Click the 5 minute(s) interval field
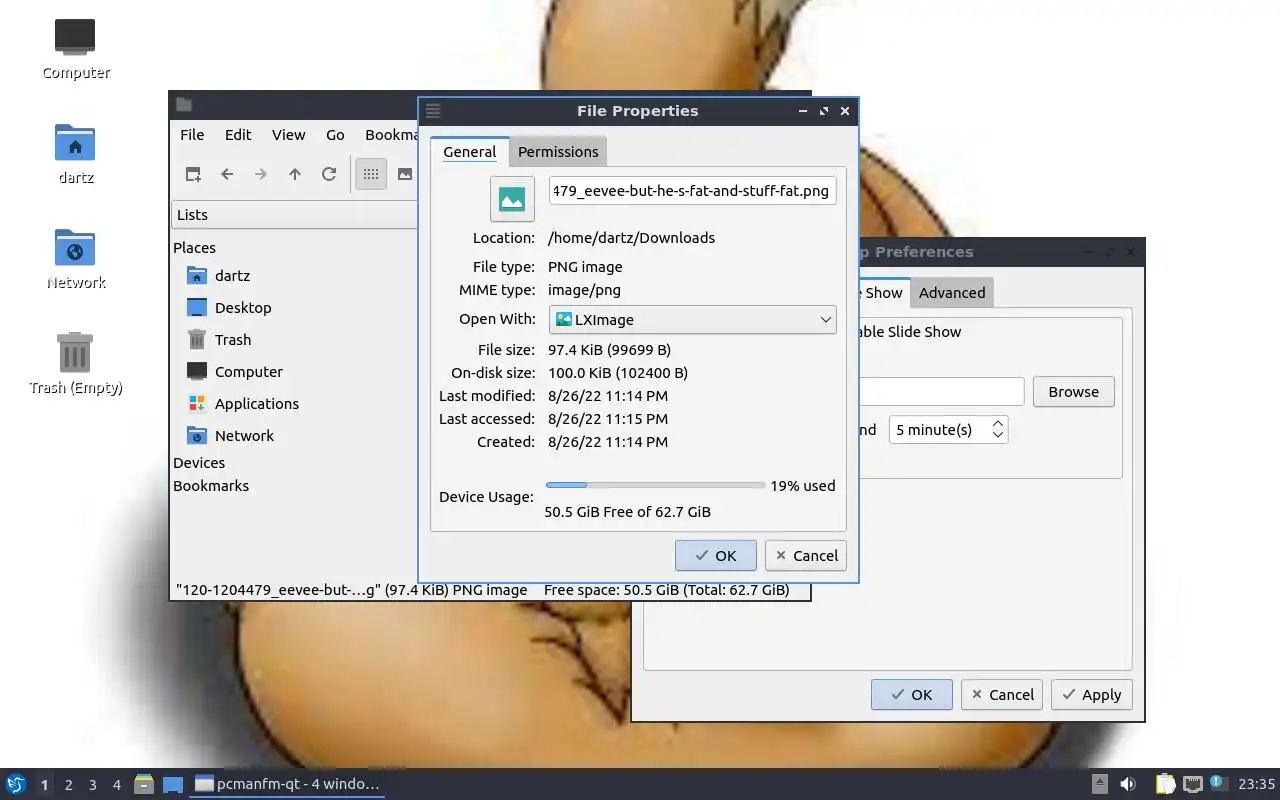This screenshot has width=1280, height=800. pyautogui.click(x=948, y=430)
